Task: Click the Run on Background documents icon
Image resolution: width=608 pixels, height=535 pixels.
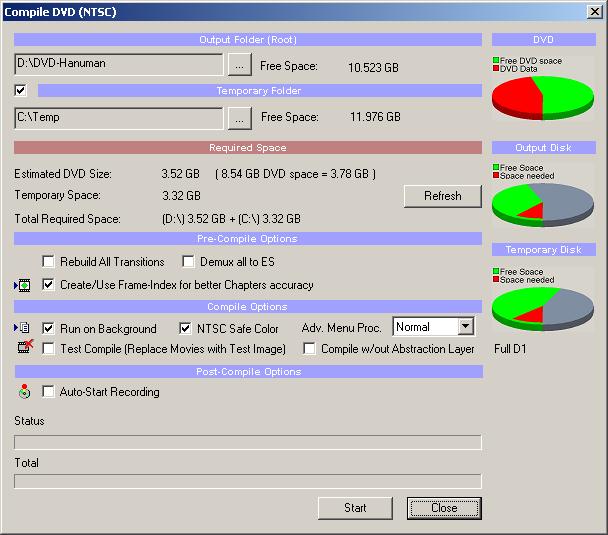Action: (x=22, y=328)
